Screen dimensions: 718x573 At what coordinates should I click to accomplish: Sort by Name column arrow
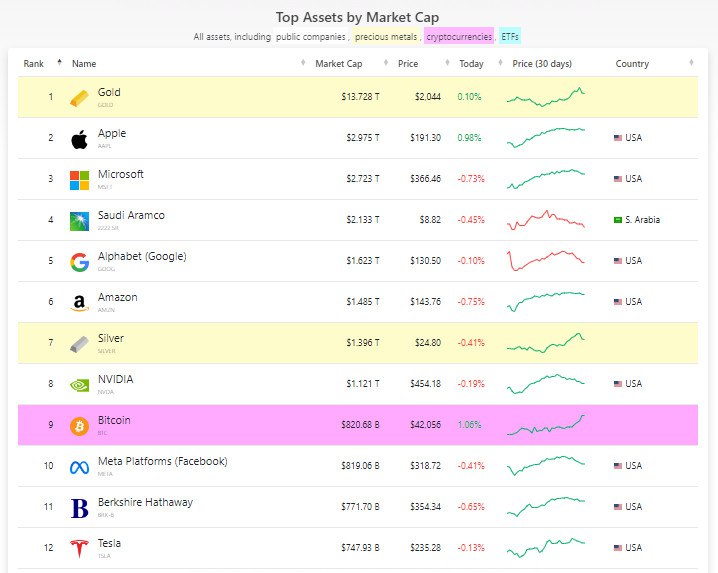(x=303, y=62)
